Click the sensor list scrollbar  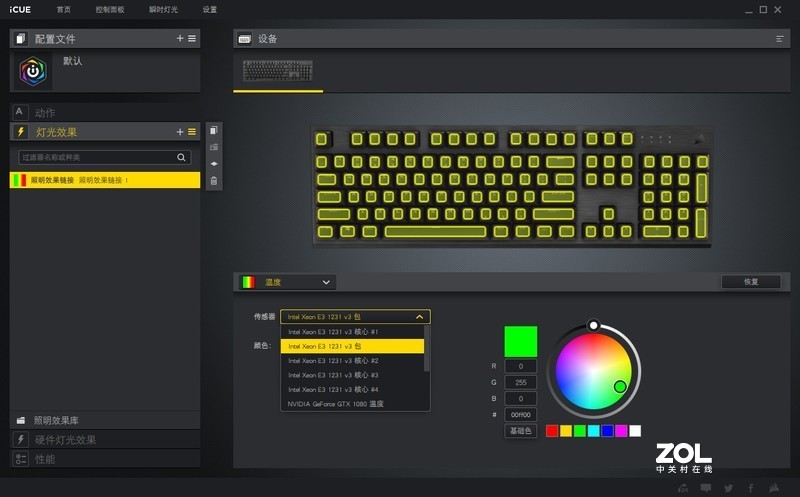[427, 349]
